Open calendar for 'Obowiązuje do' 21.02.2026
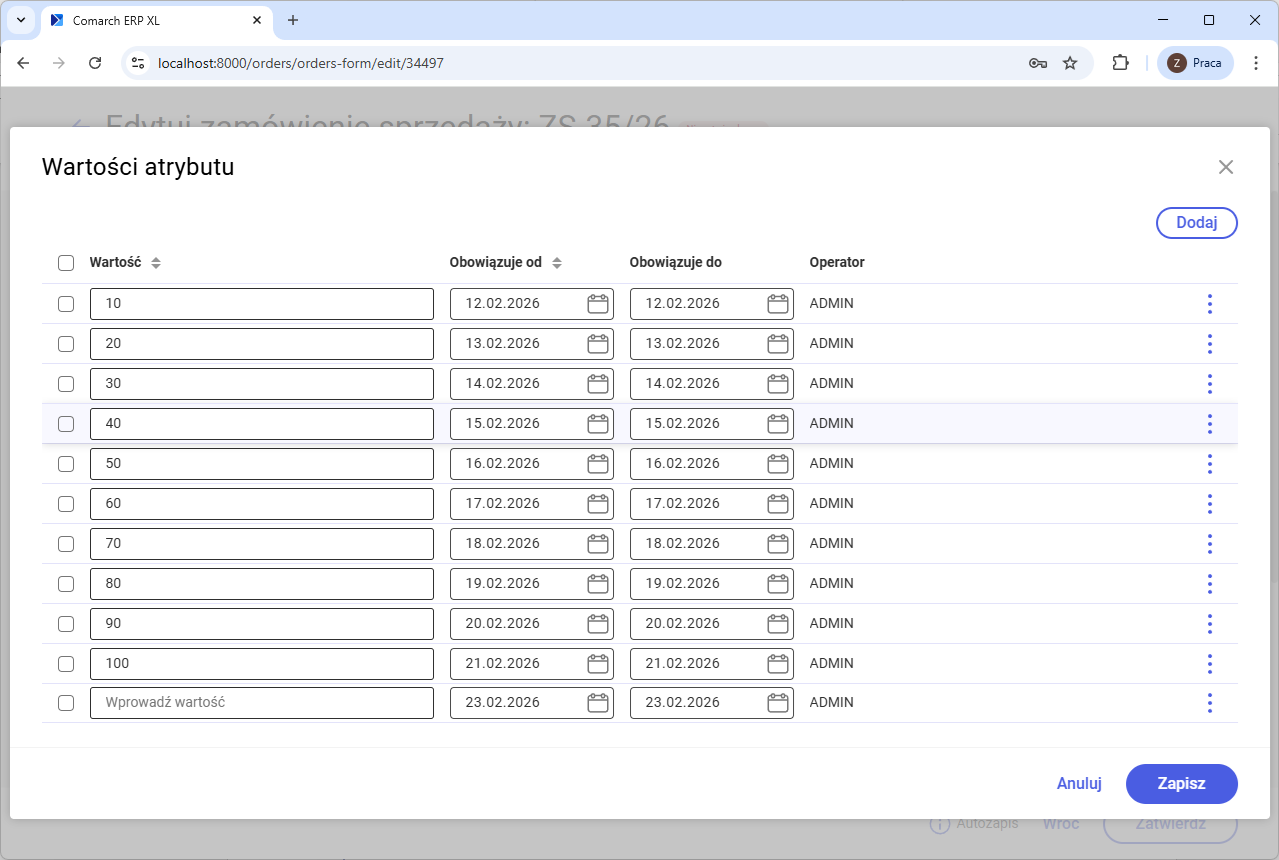1279x860 pixels. click(x=778, y=664)
